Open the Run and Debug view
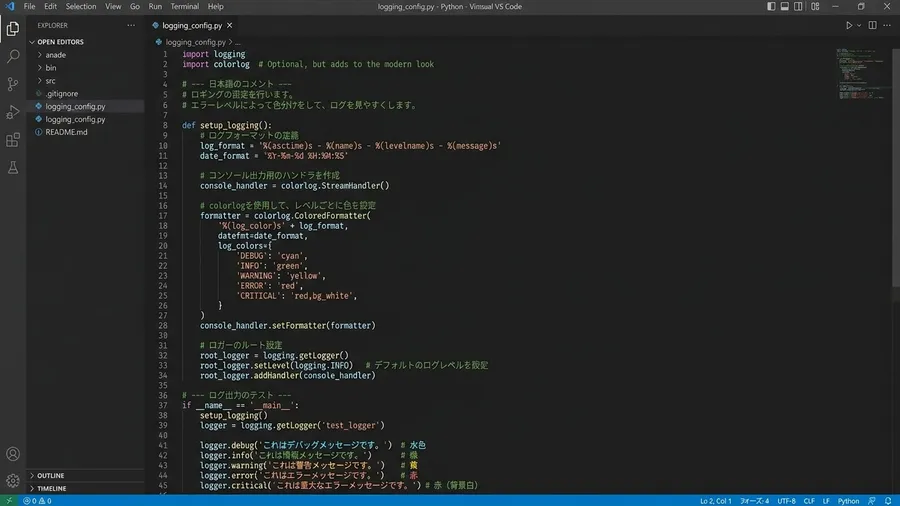Image resolution: width=900 pixels, height=506 pixels. coord(13,112)
